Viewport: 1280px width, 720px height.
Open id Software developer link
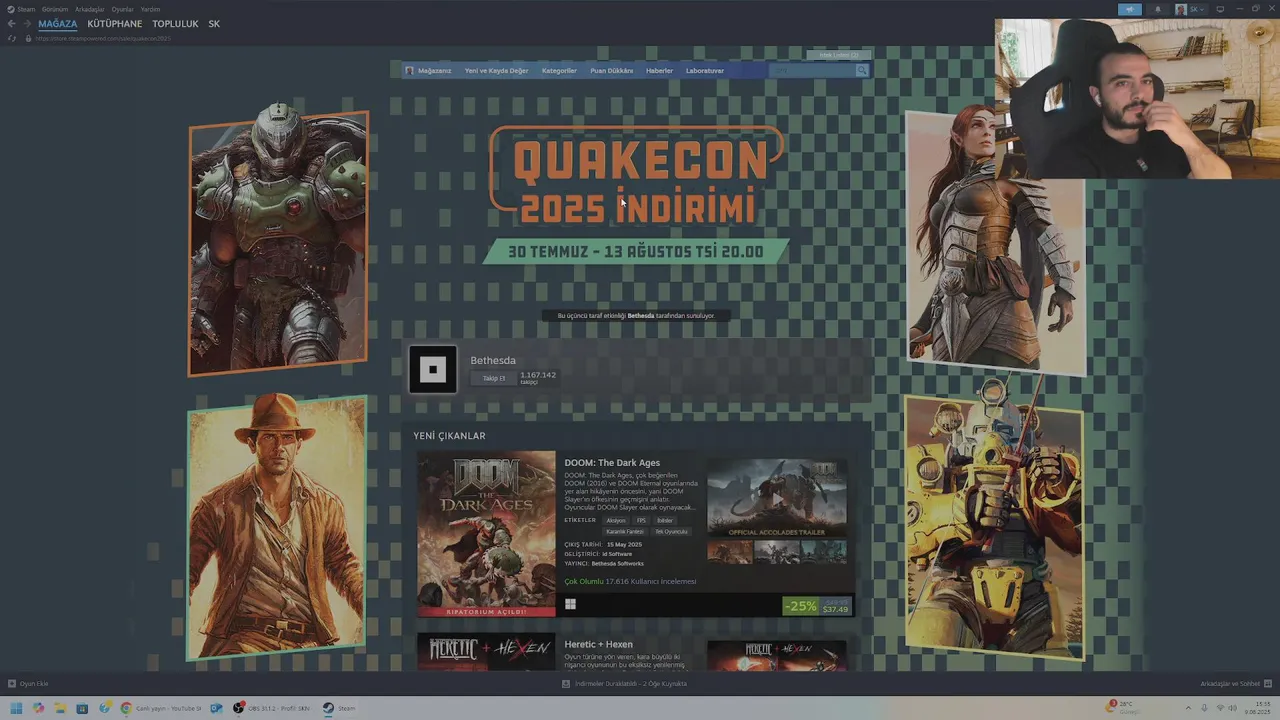coord(617,554)
